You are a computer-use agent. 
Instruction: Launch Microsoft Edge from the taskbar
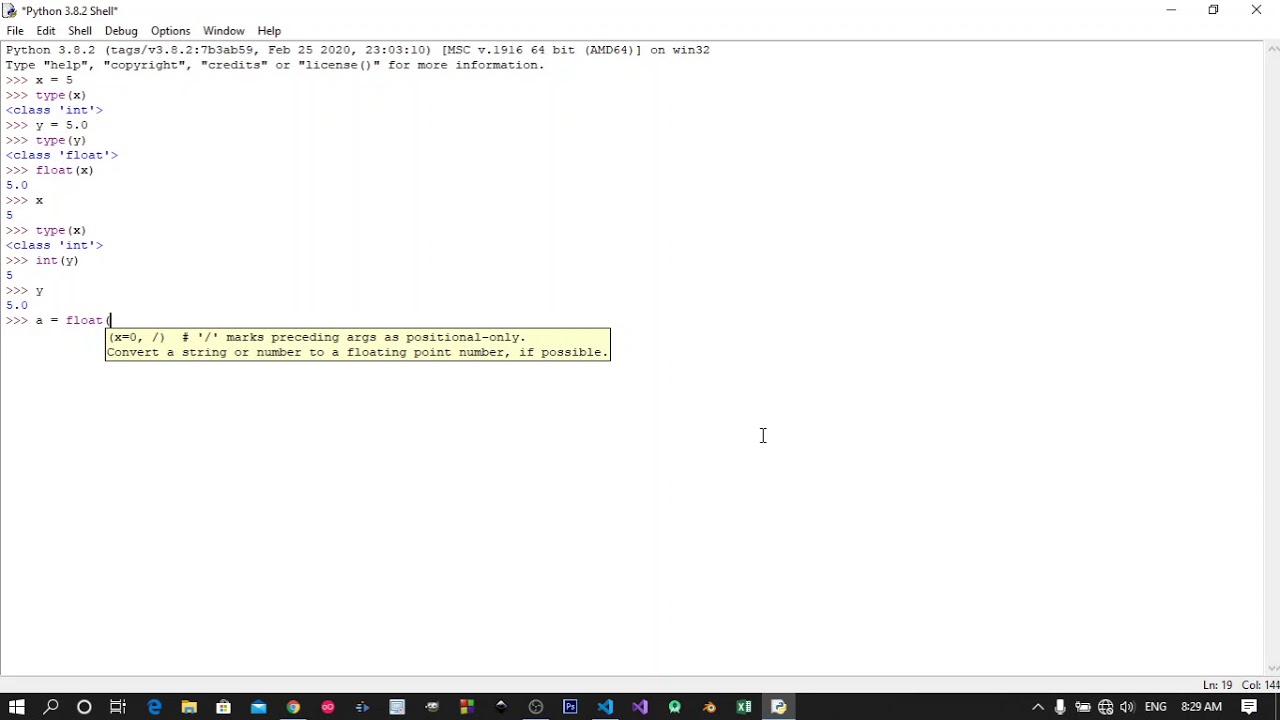coord(154,707)
